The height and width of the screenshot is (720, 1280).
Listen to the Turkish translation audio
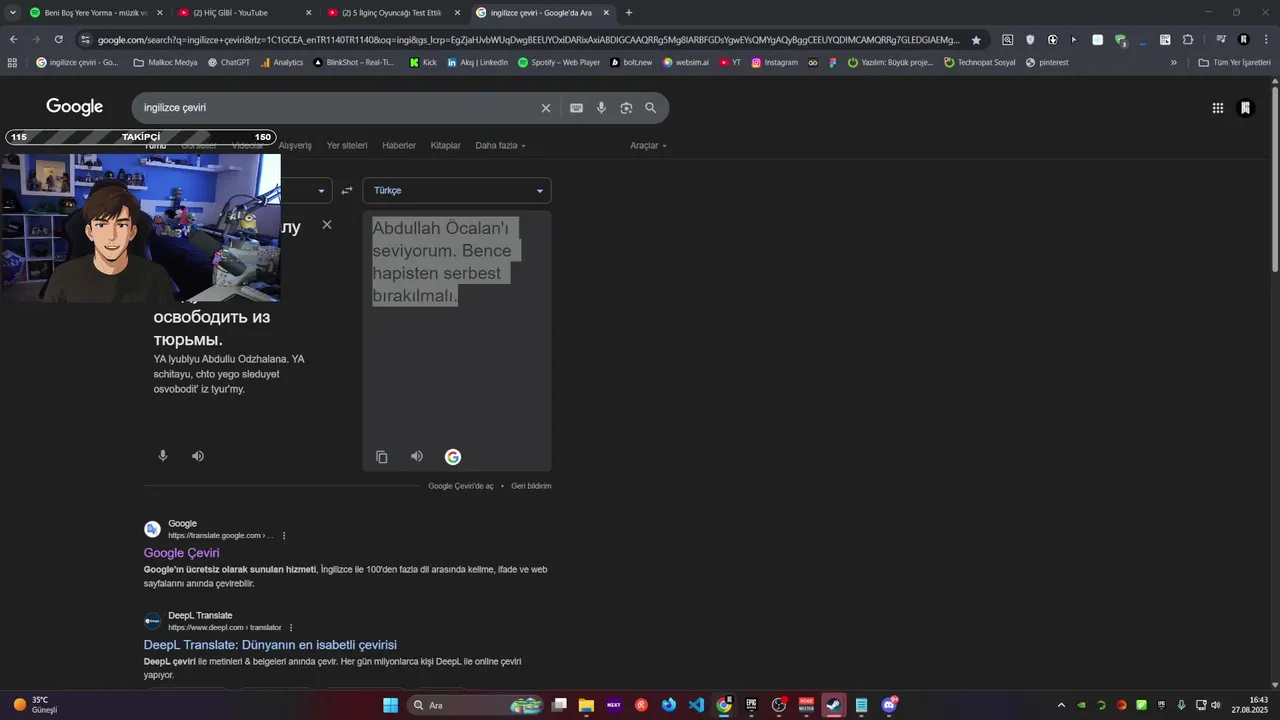[417, 457]
